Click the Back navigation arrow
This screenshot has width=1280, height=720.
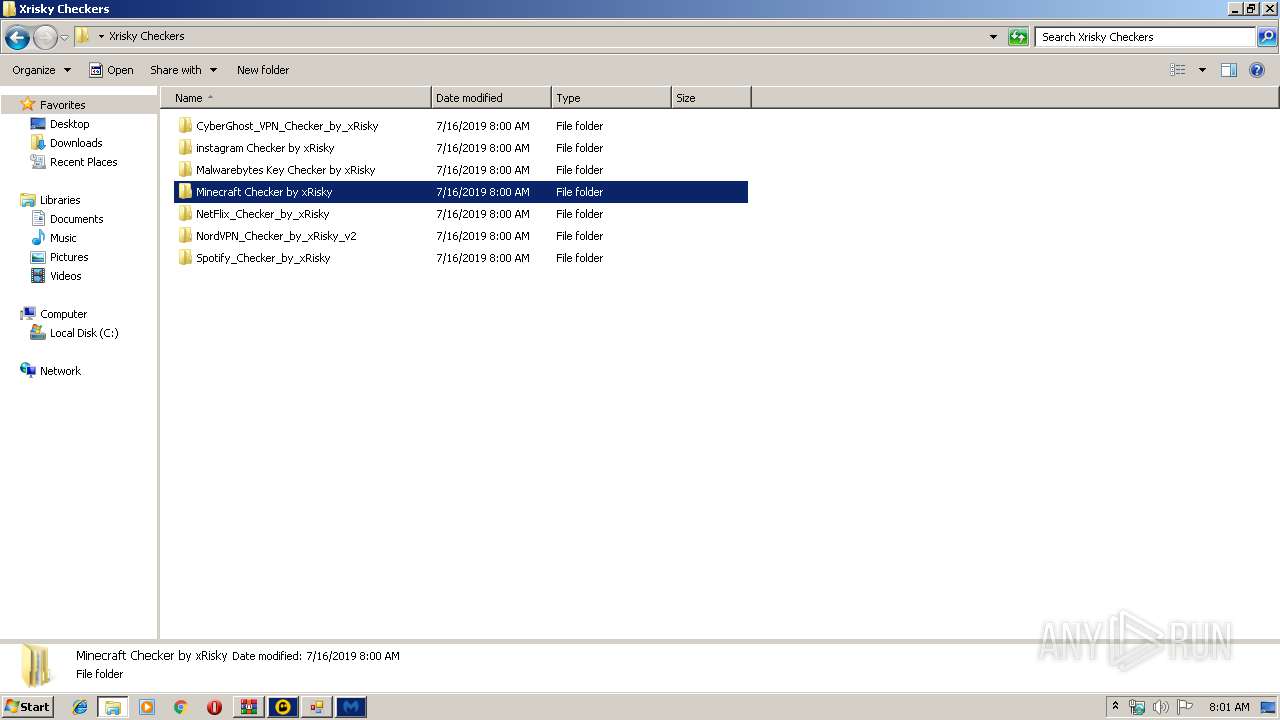(x=17, y=38)
